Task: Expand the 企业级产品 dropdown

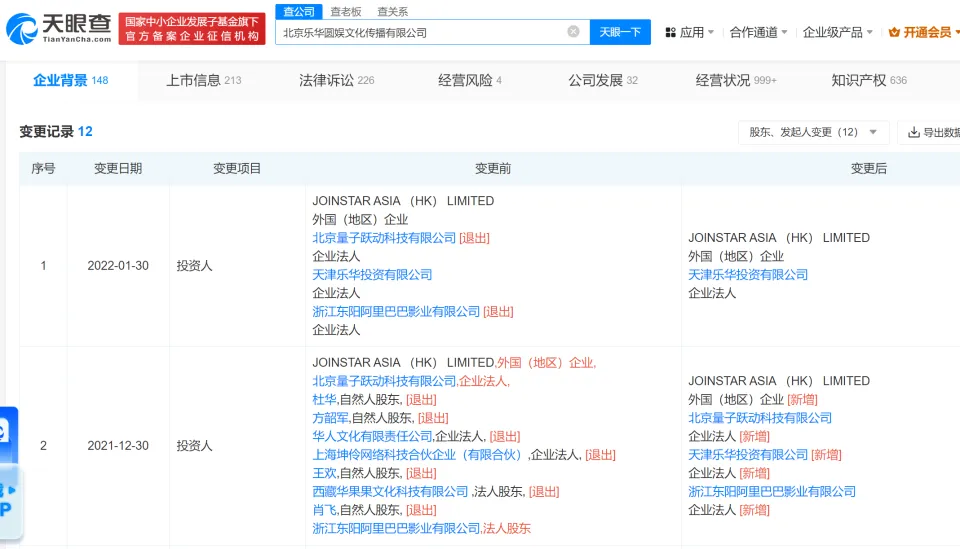Action: tap(837, 32)
